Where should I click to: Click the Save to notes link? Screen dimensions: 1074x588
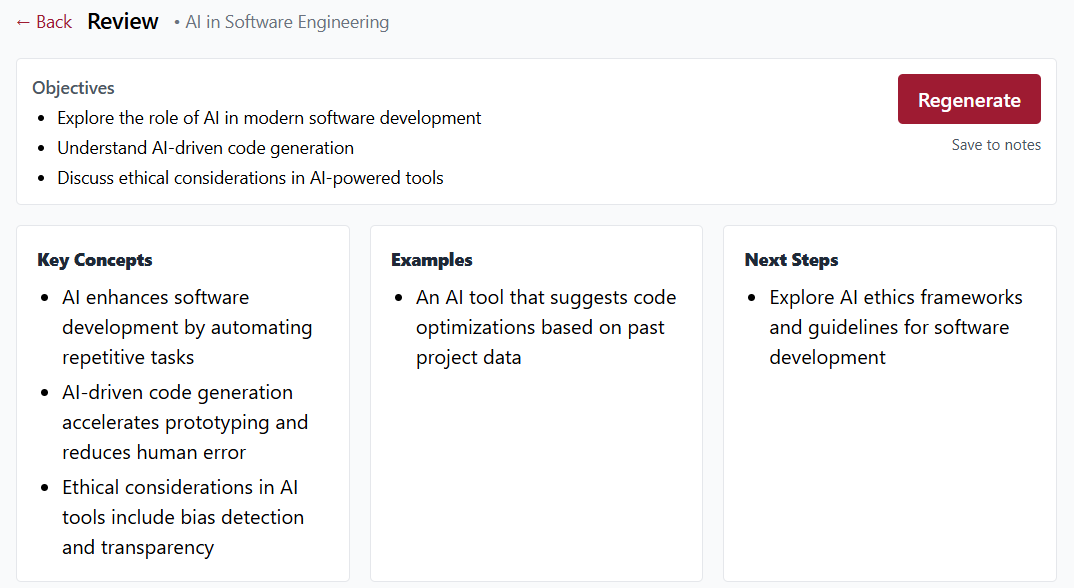tap(996, 145)
